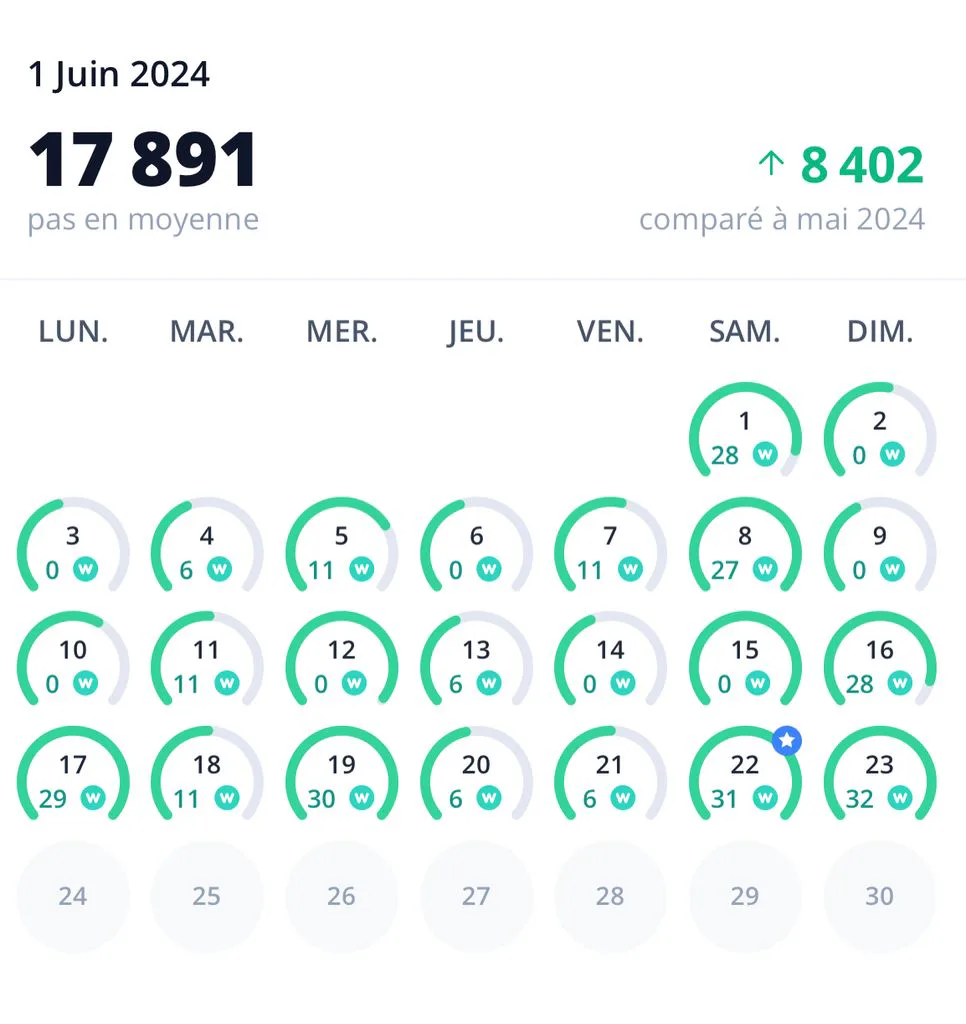Tap the comparé à mai 2024 label
Image resolution: width=966 pixels, height=1024 pixels.
pos(782,219)
